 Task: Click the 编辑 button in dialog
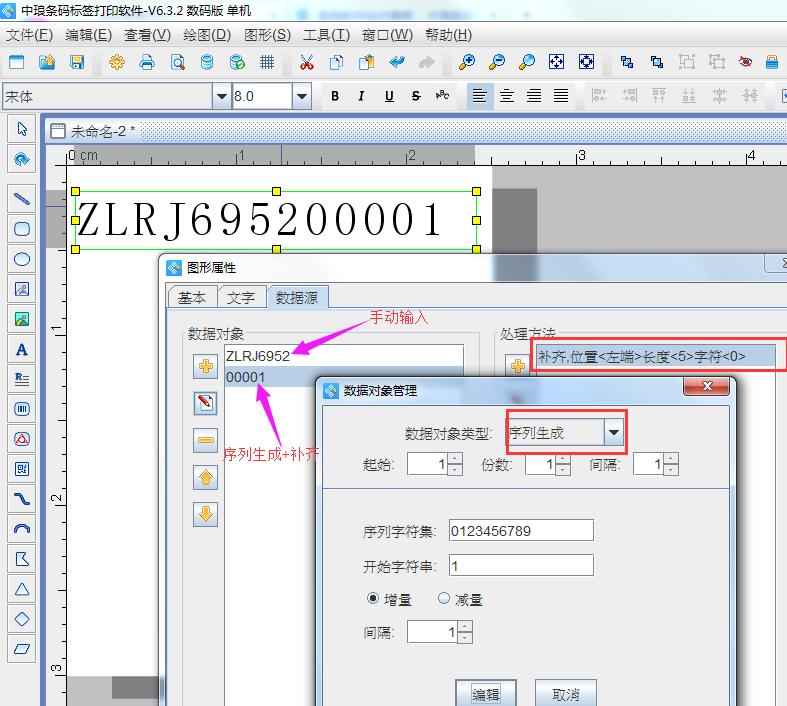(485, 694)
